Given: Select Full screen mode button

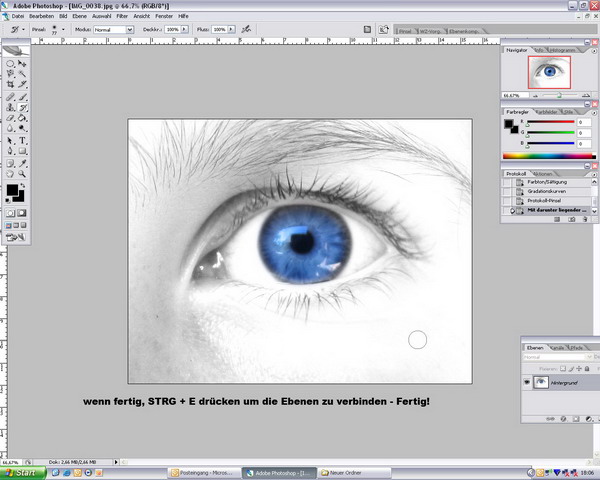Looking at the screenshot, I should 23,225.
